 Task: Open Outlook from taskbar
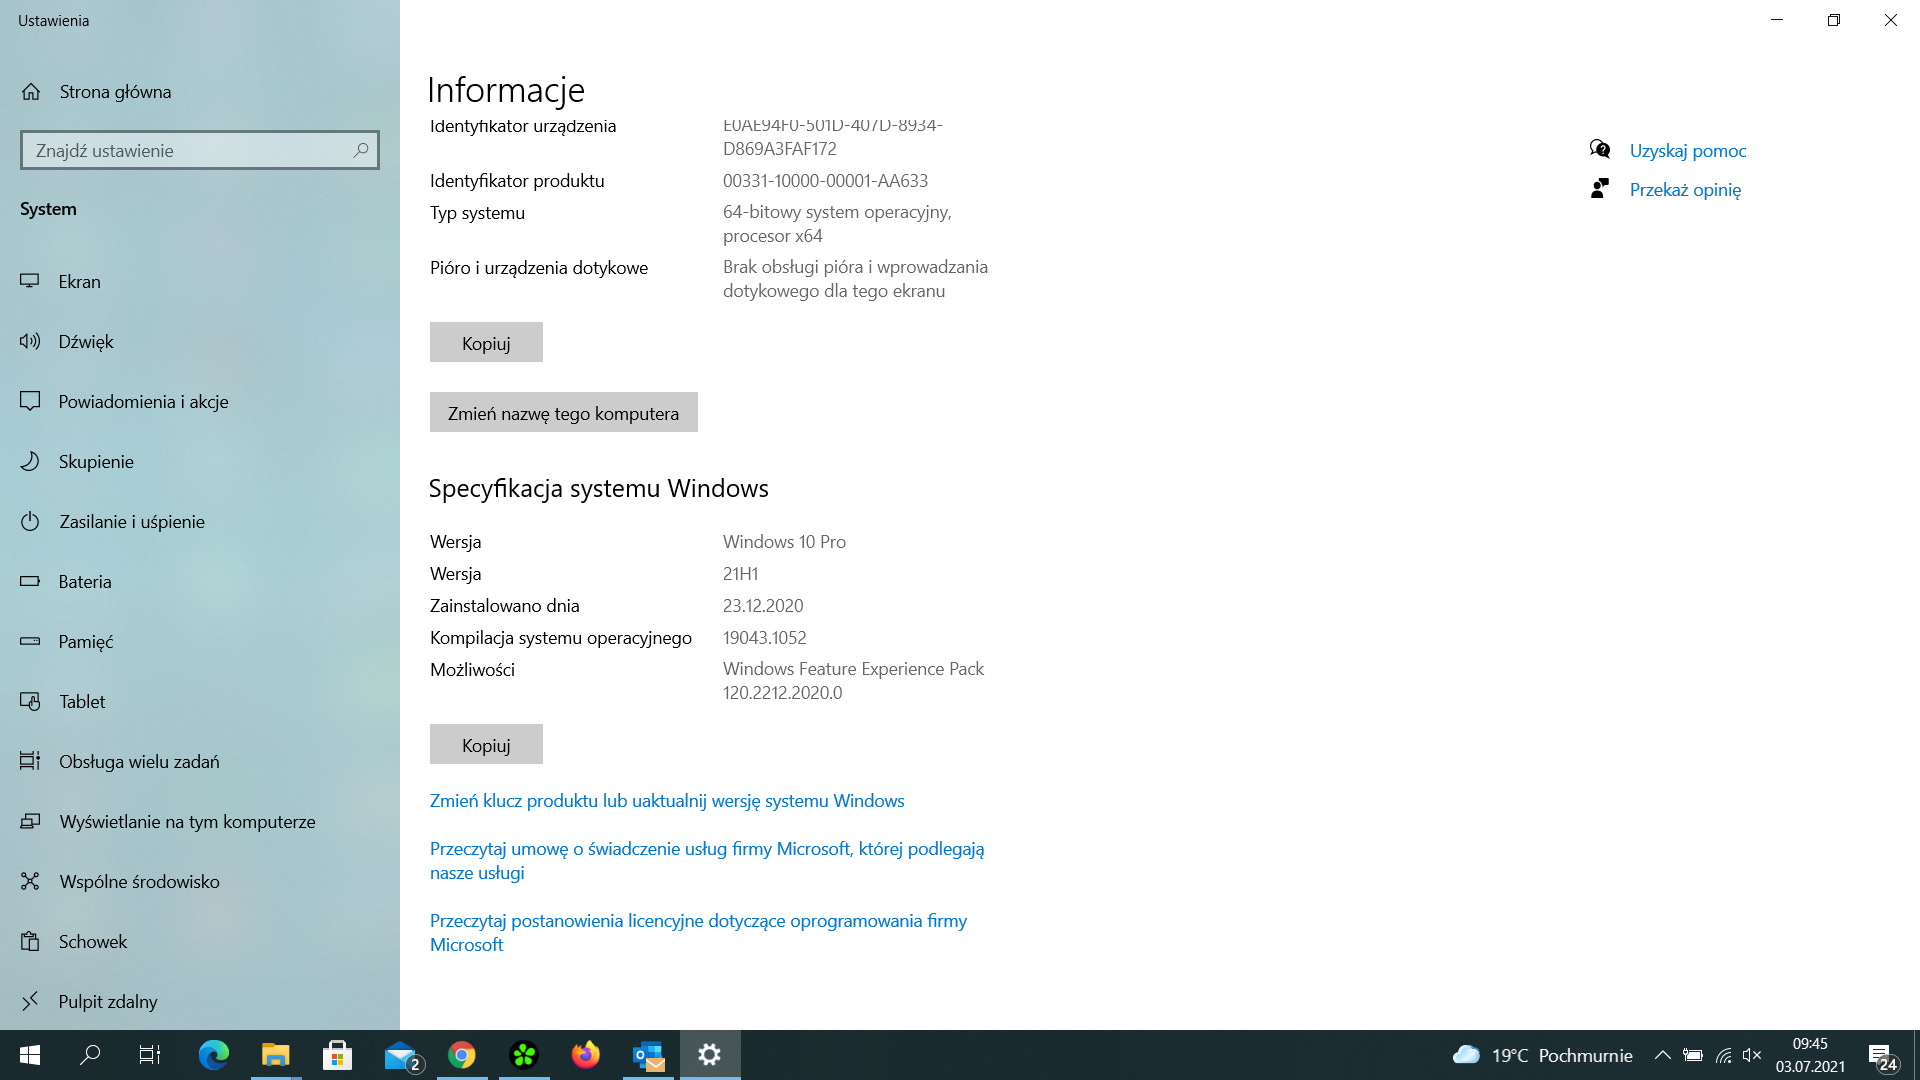tap(648, 1055)
